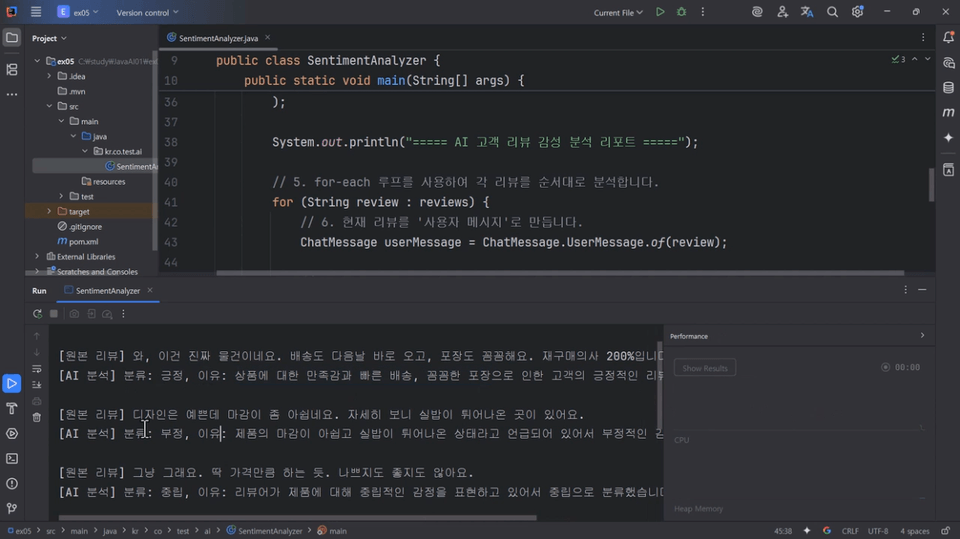The width and height of the screenshot is (960, 539).
Task: Open Code With Me user icon
Action: pos(782,12)
